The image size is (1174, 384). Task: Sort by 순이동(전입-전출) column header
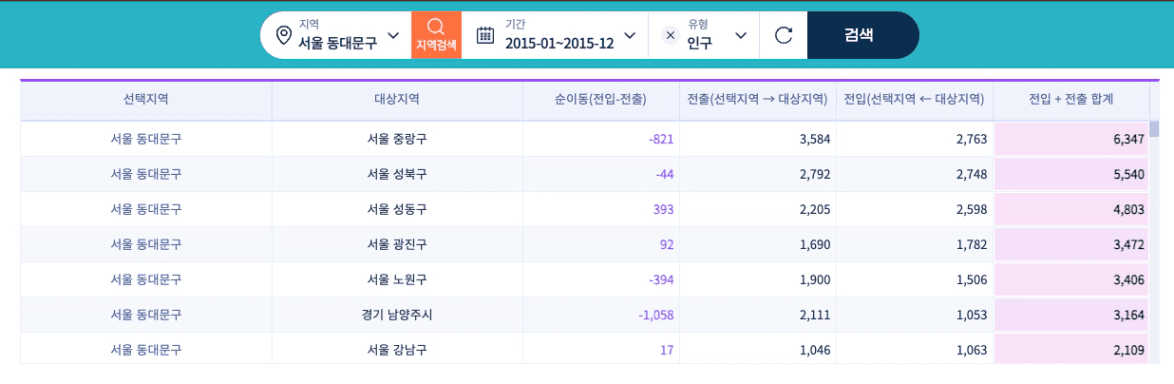pyautogui.click(x=600, y=100)
